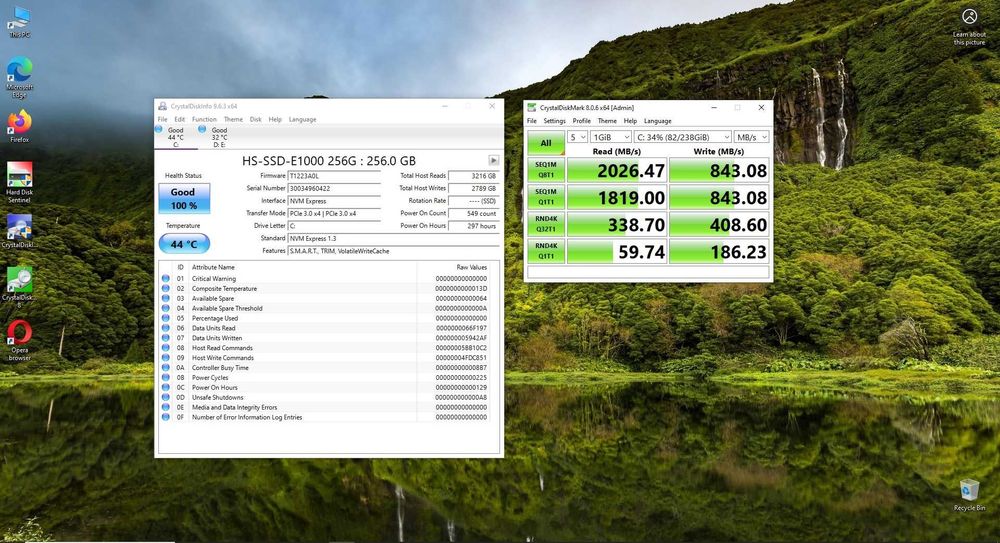Select Data Units Written attribute row
The image size is (1000, 543).
point(325,338)
